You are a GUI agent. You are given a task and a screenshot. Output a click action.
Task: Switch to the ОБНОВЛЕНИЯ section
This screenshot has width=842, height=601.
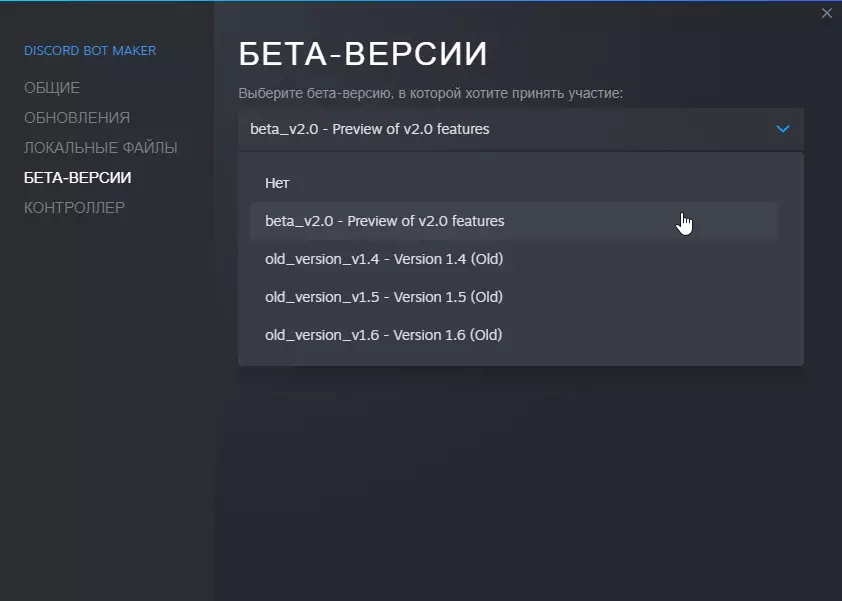[x=77, y=118]
